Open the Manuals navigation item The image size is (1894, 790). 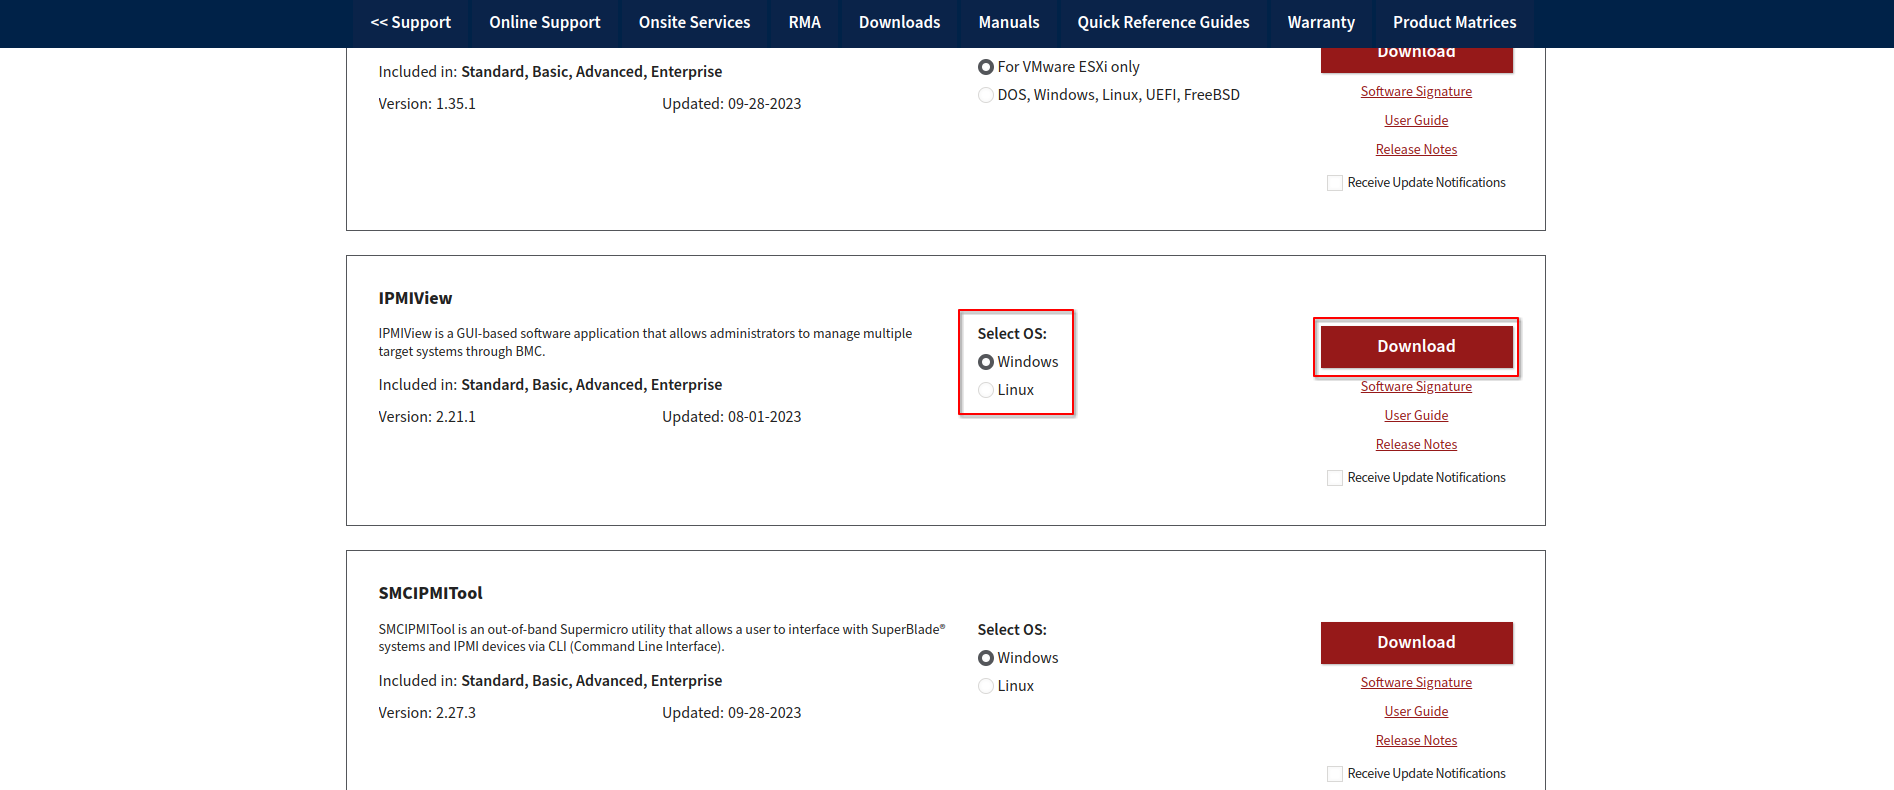1008,22
